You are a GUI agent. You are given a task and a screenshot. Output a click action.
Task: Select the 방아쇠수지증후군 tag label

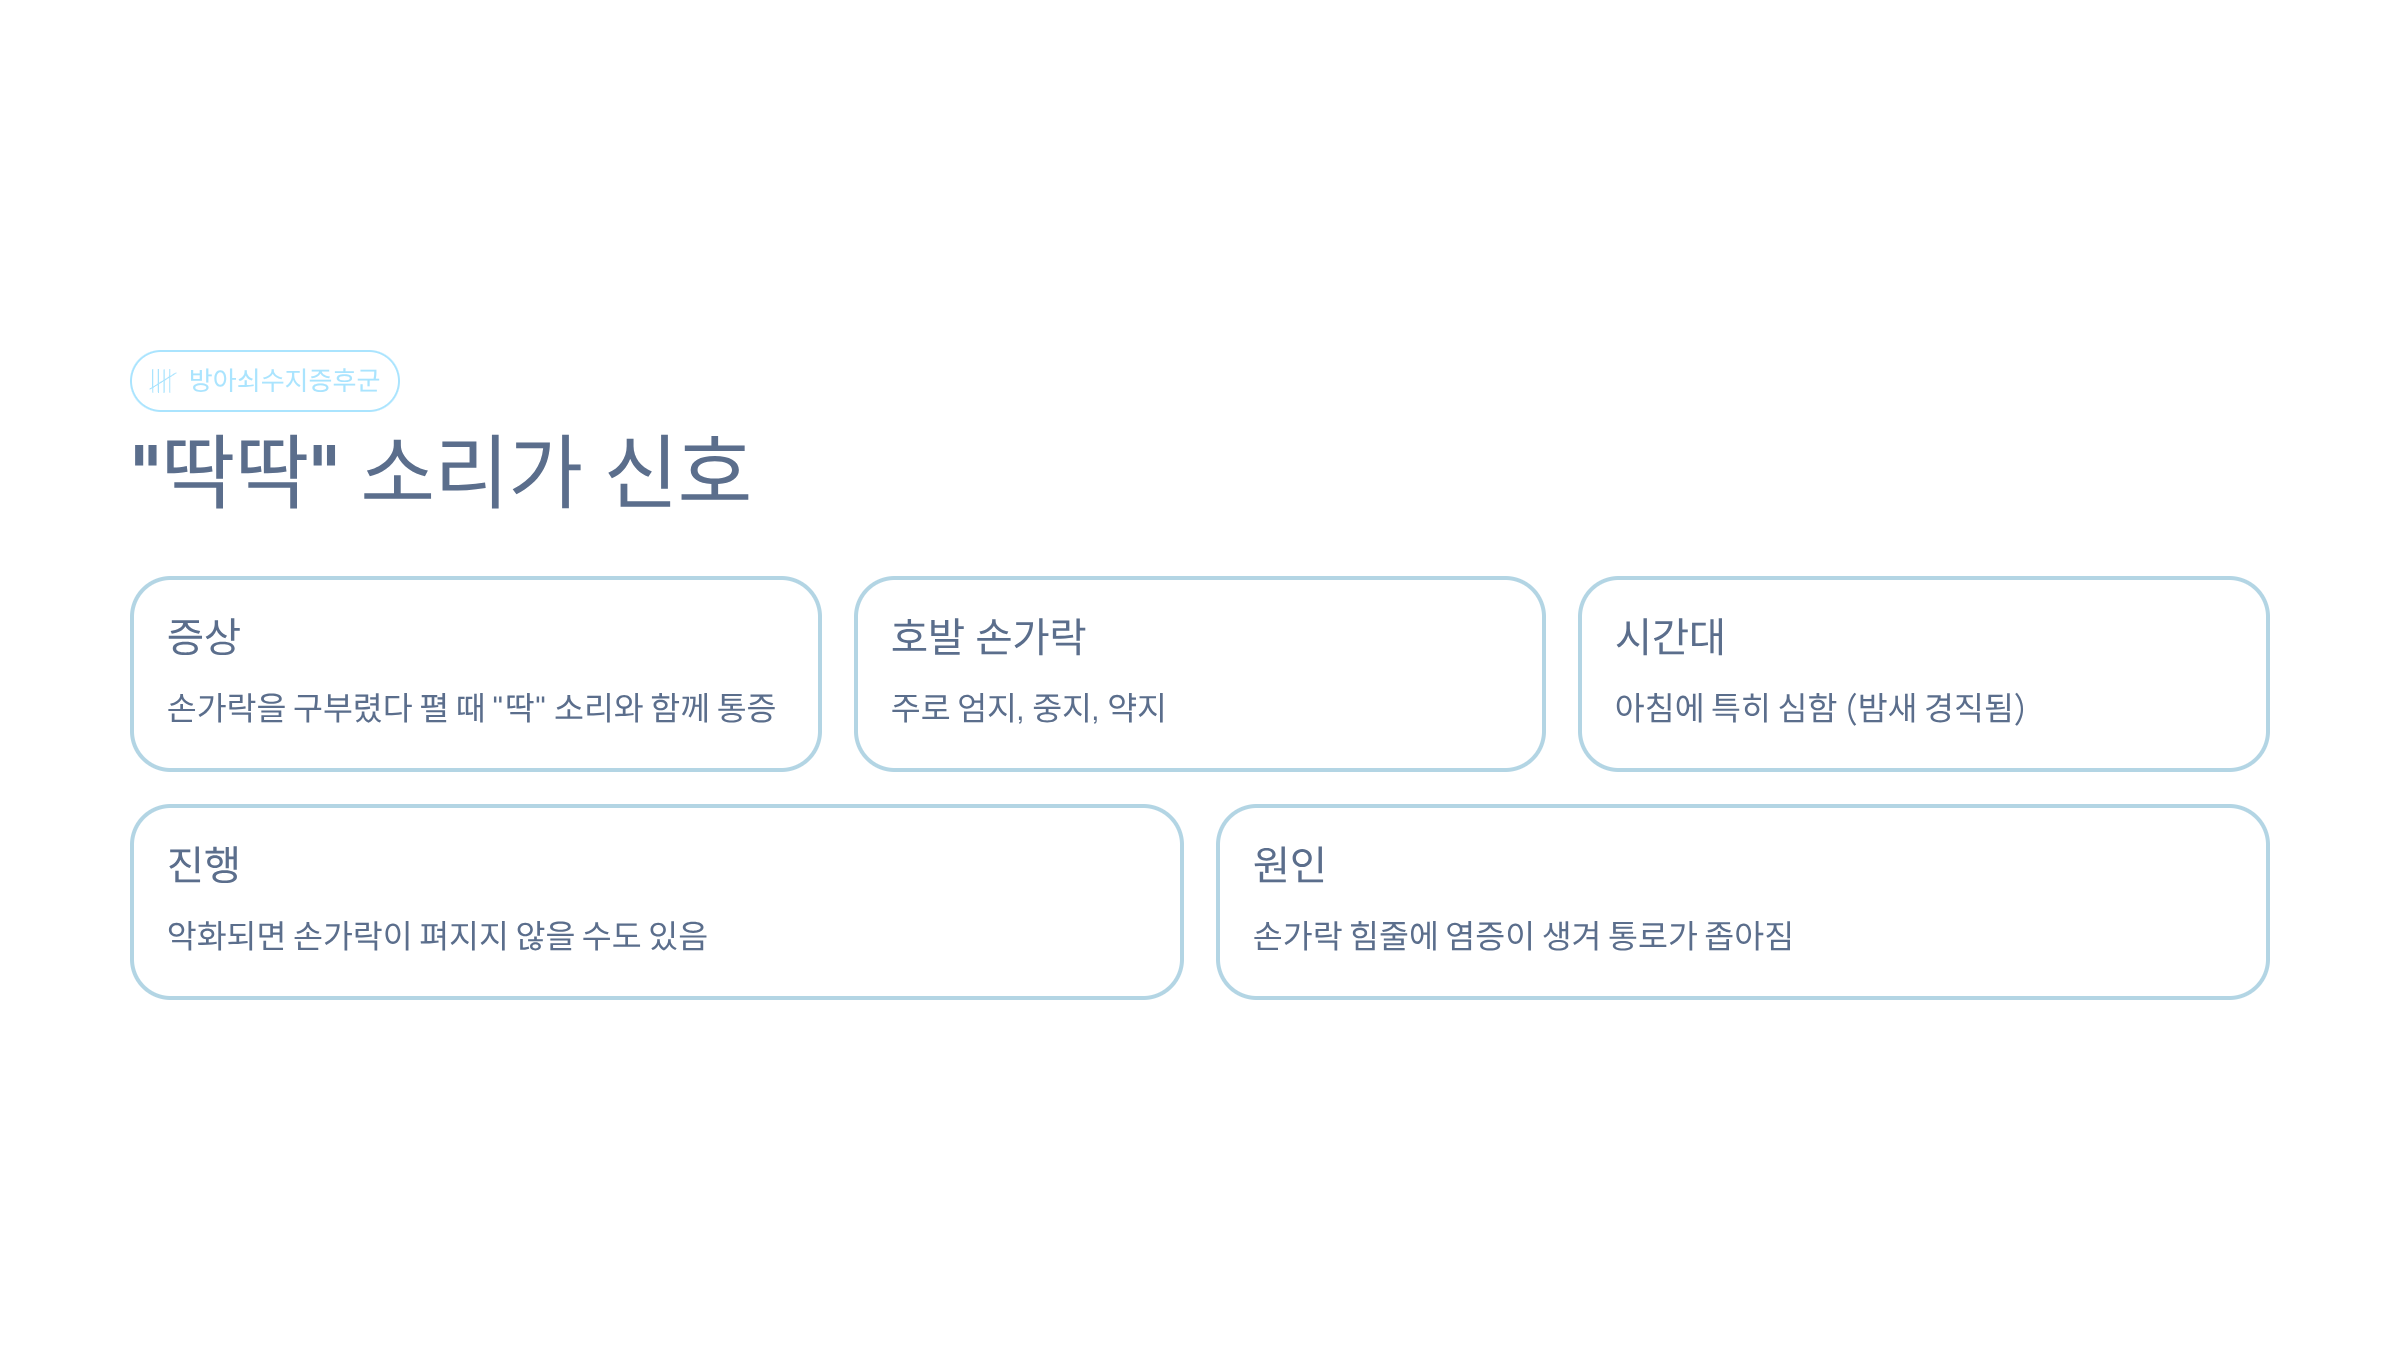284,381
